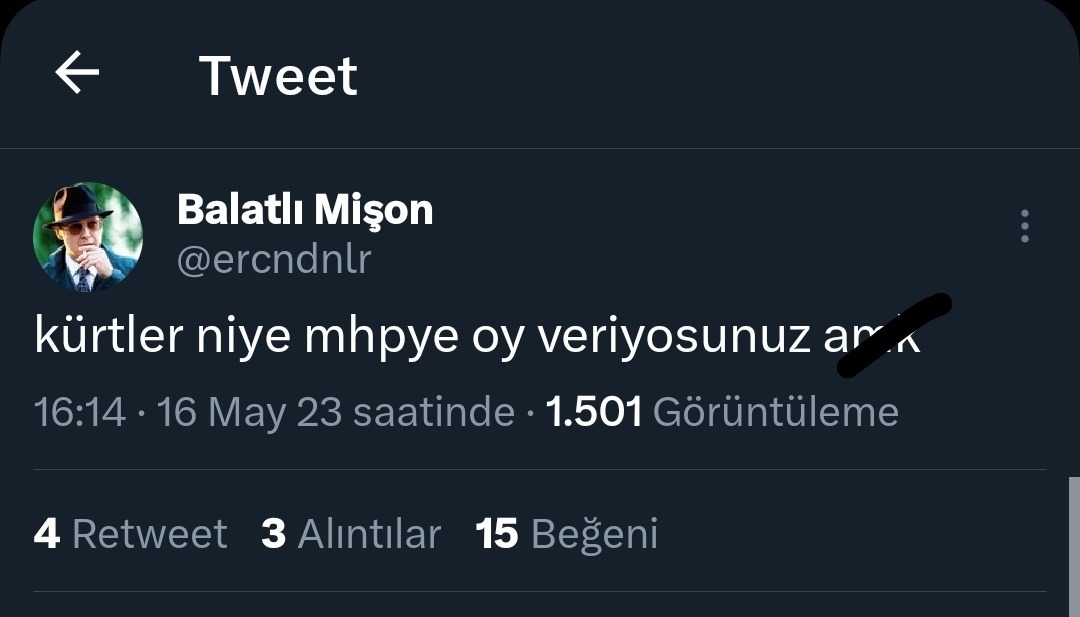Open the 15 Beğeni likes list
Viewport: 1080px width, 617px height.
click(x=567, y=534)
